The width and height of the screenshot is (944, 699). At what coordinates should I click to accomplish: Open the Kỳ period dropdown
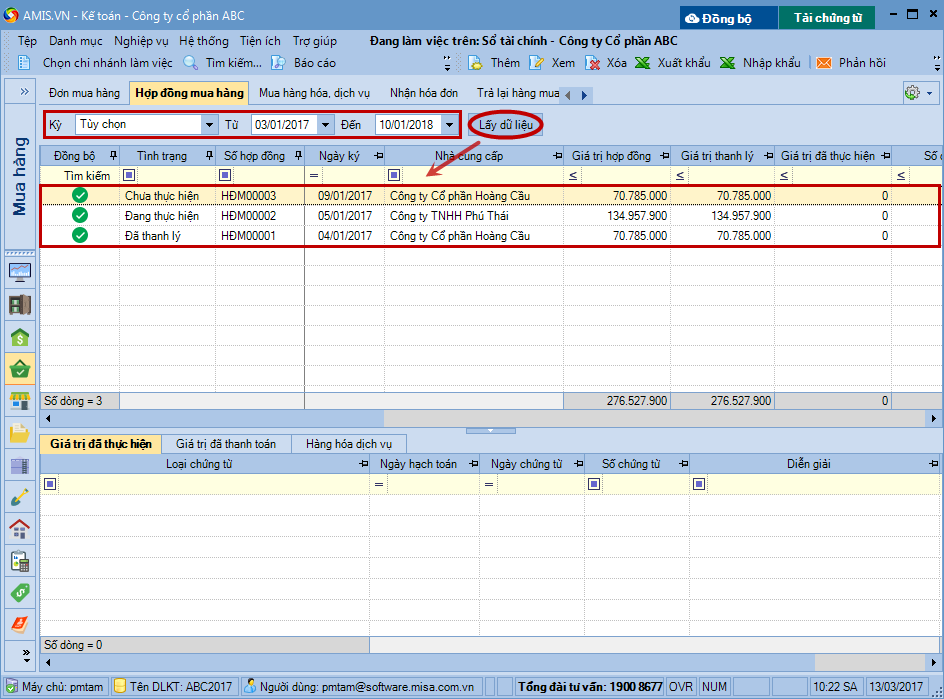209,125
